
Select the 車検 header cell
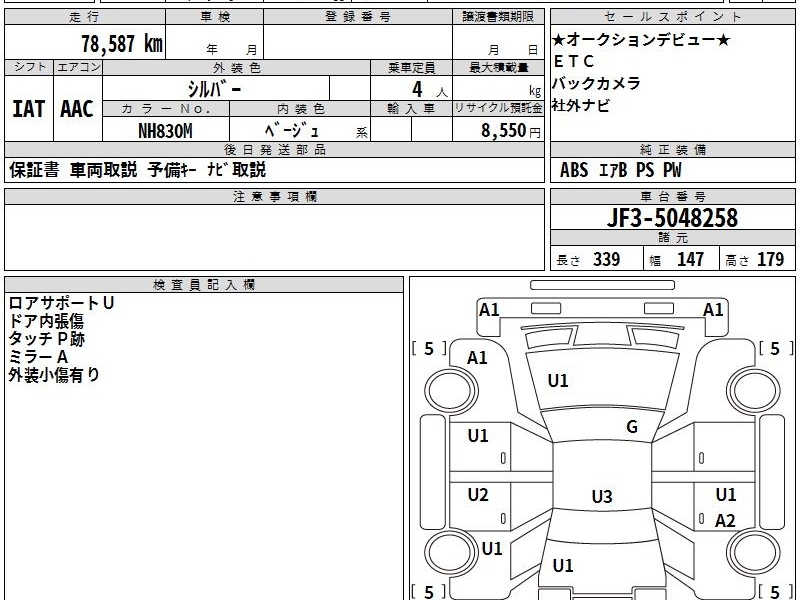215,17
